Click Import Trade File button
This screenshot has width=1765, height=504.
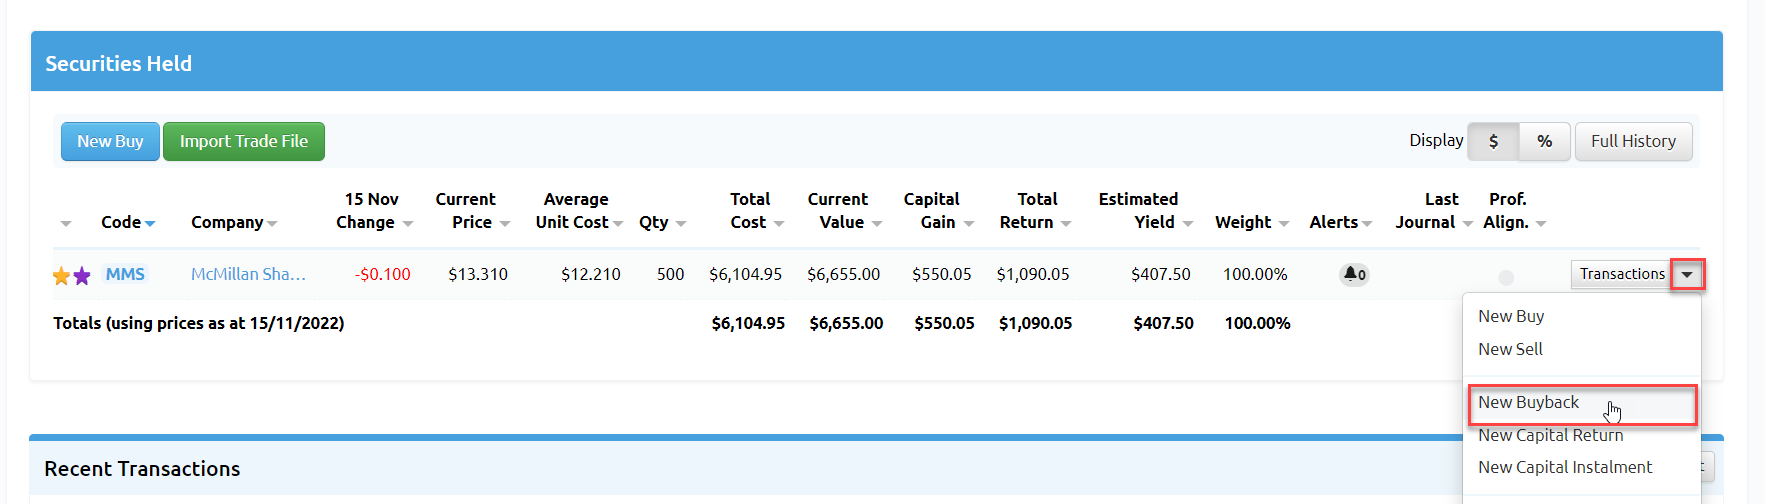(x=243, y=141)
